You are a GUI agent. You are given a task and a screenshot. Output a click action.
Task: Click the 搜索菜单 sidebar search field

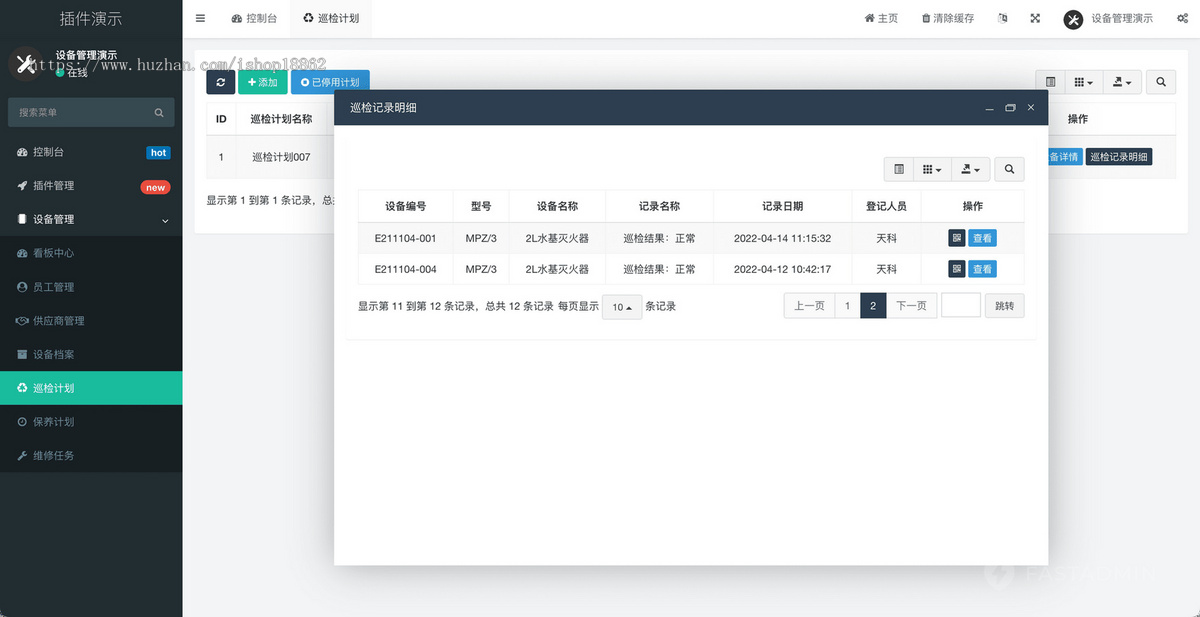pyautogui.click(x=91, y=112)
